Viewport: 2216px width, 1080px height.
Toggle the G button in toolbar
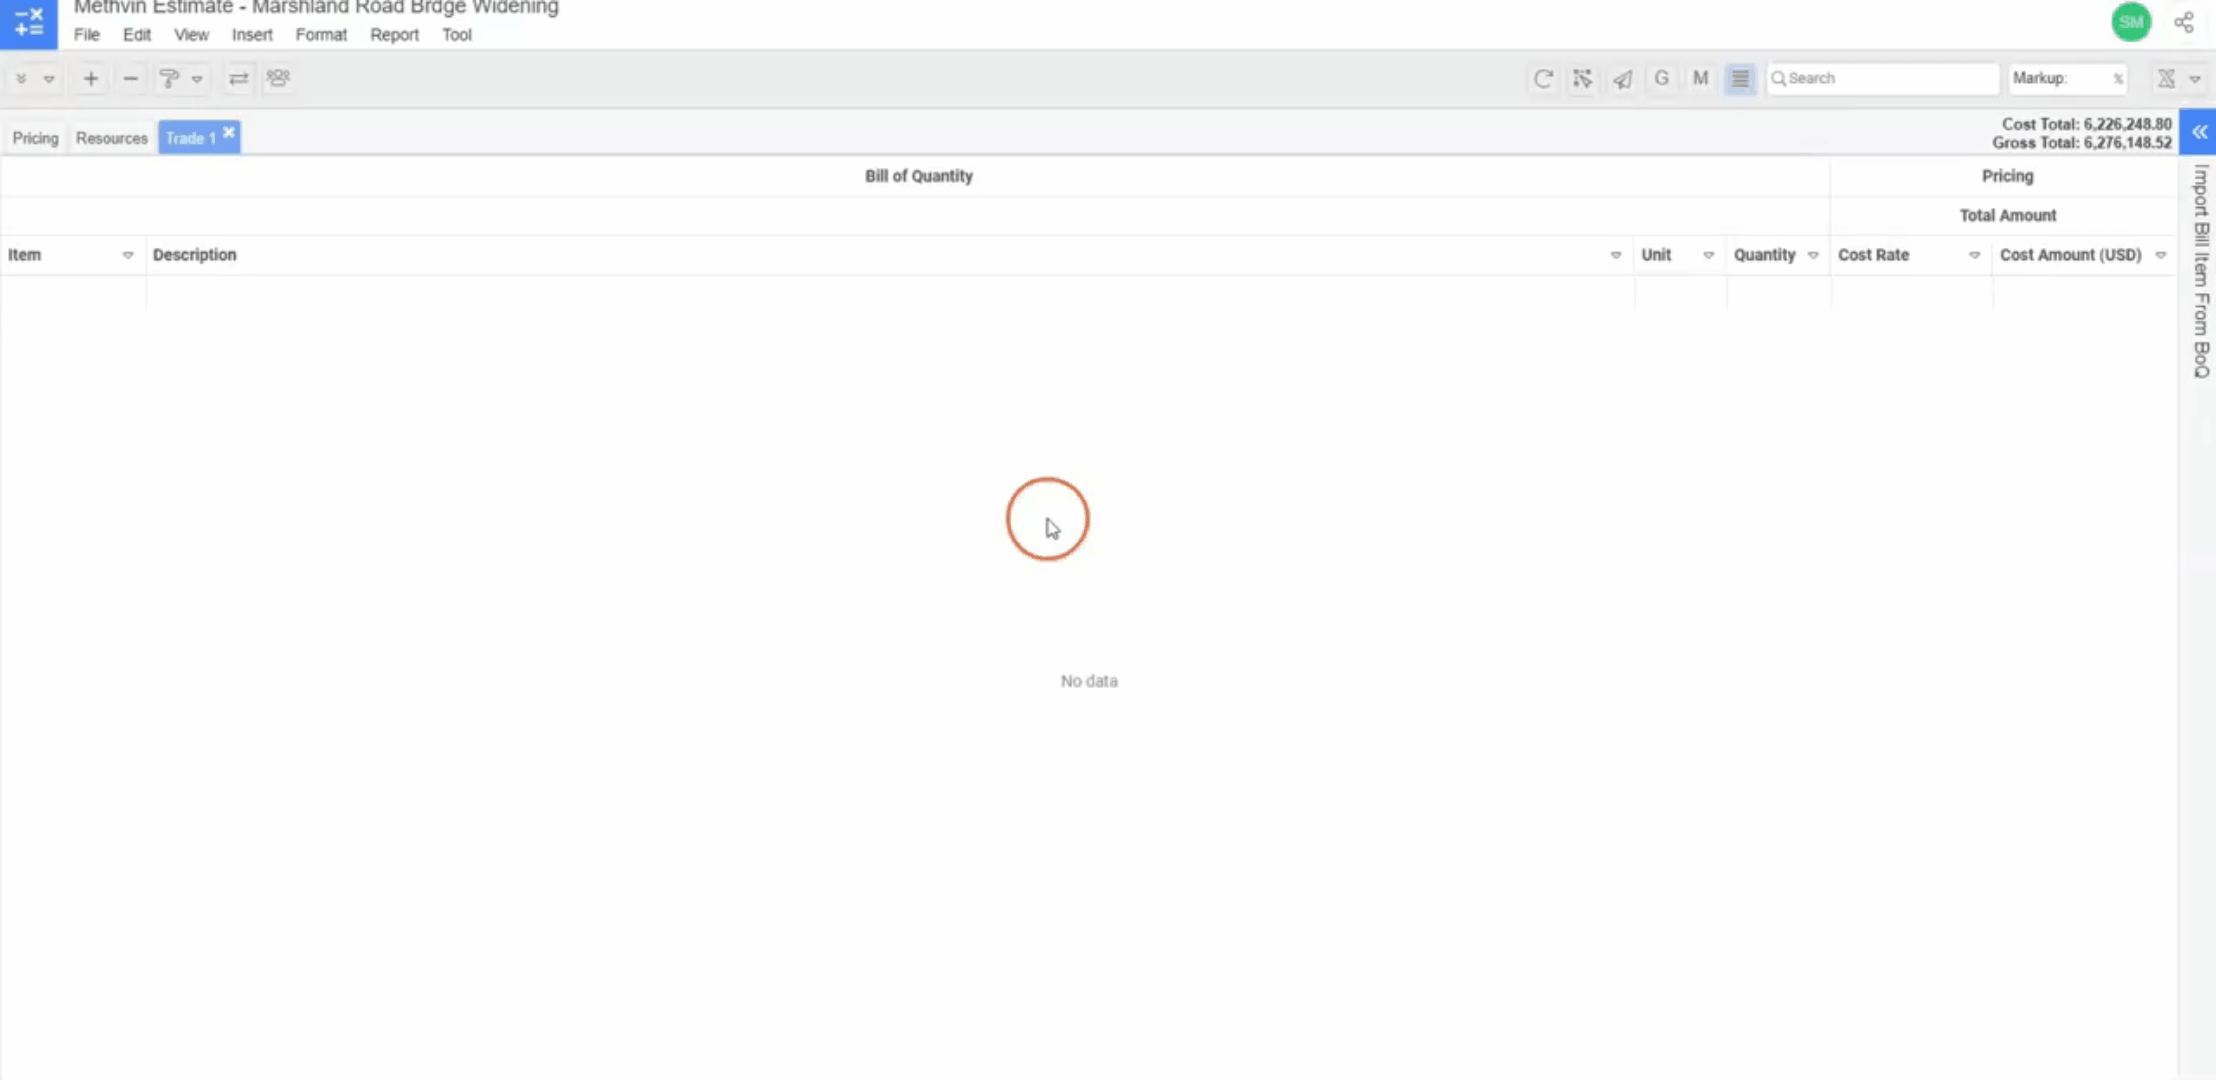pos(1661,78)
